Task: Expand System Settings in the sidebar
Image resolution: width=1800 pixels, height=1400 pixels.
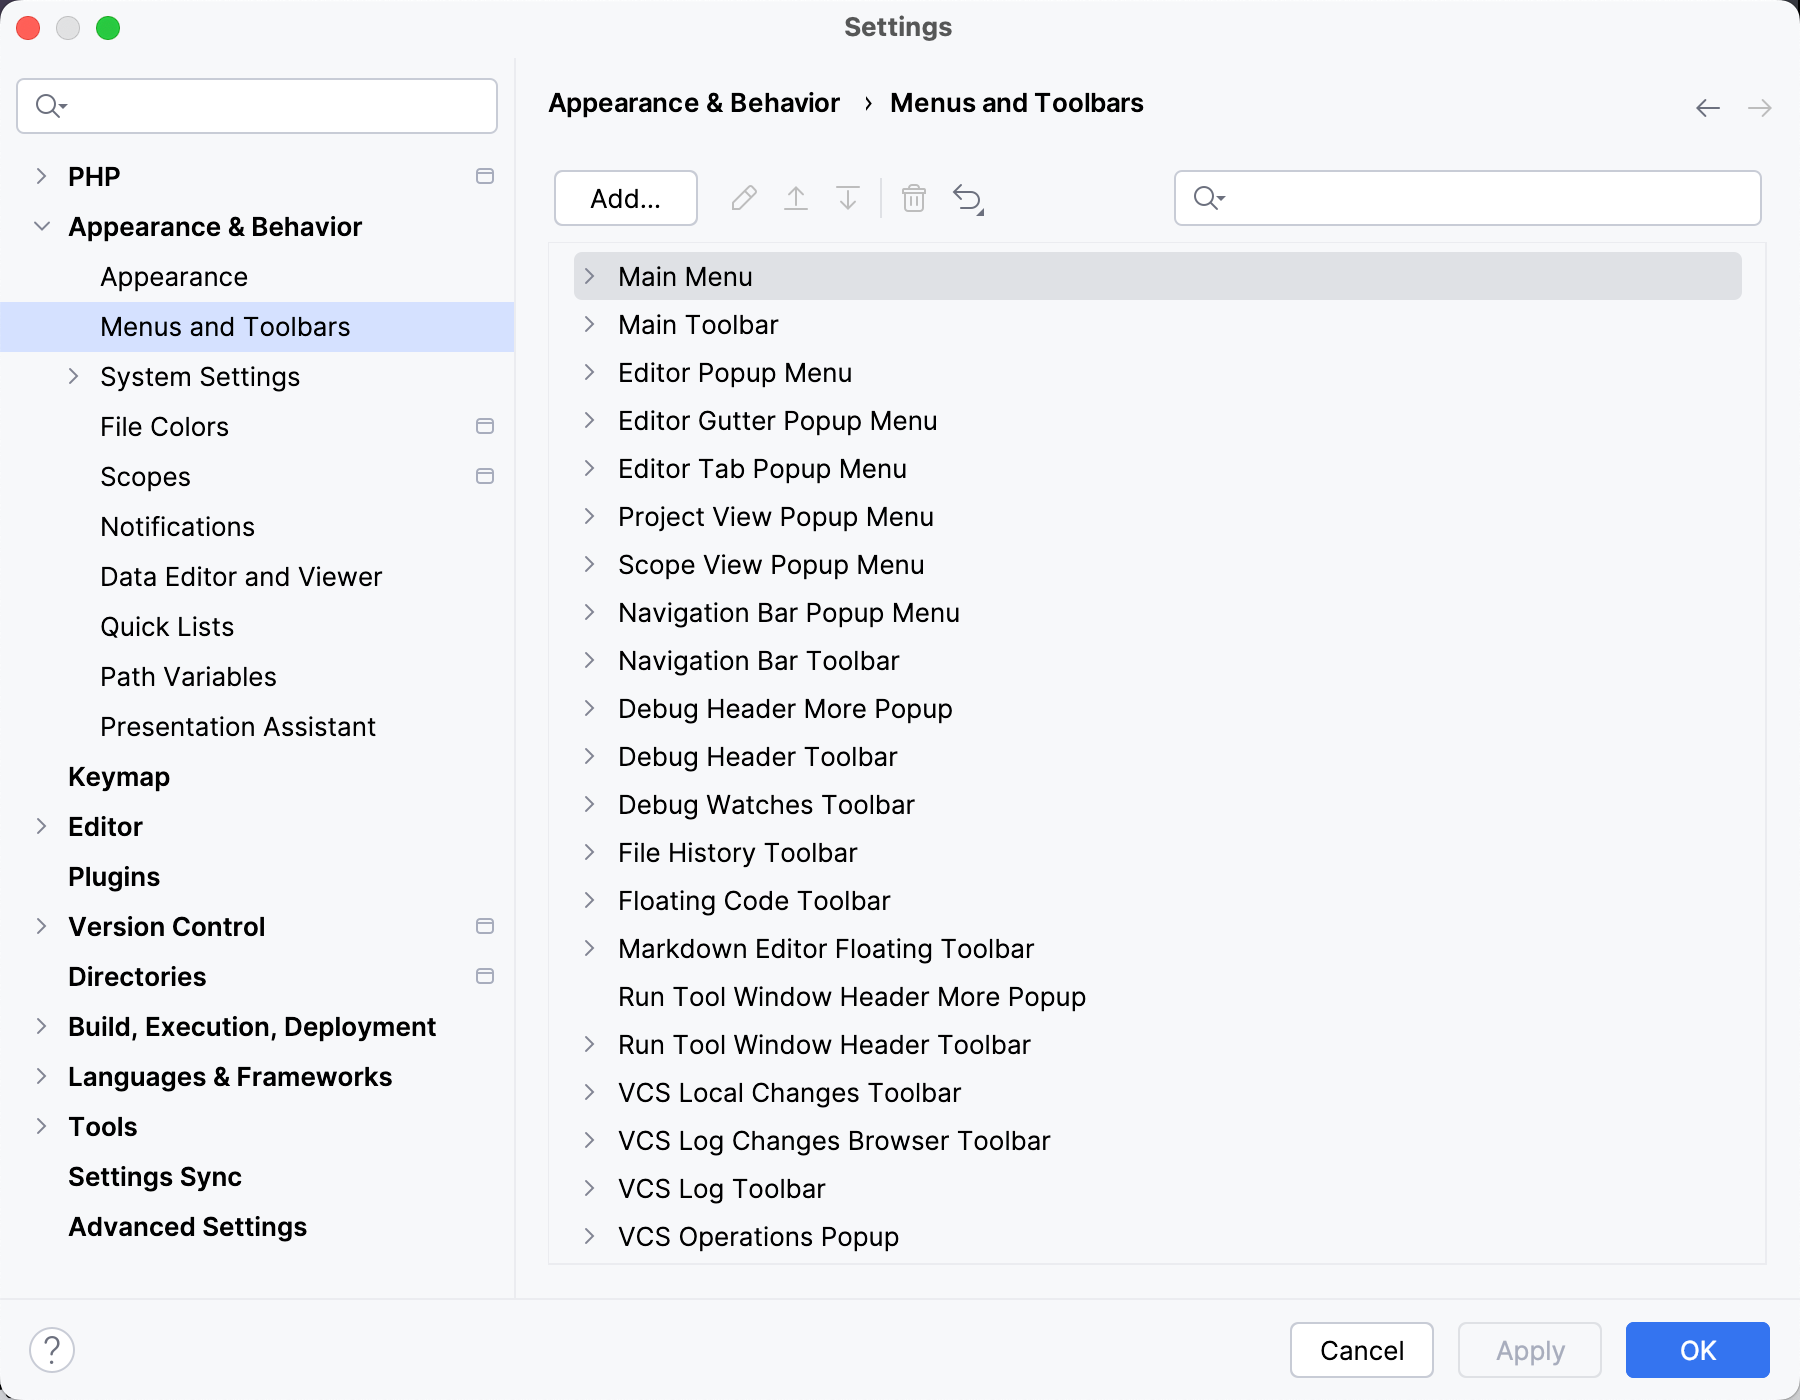Action: pyautogui.click(x=74, y=376)
